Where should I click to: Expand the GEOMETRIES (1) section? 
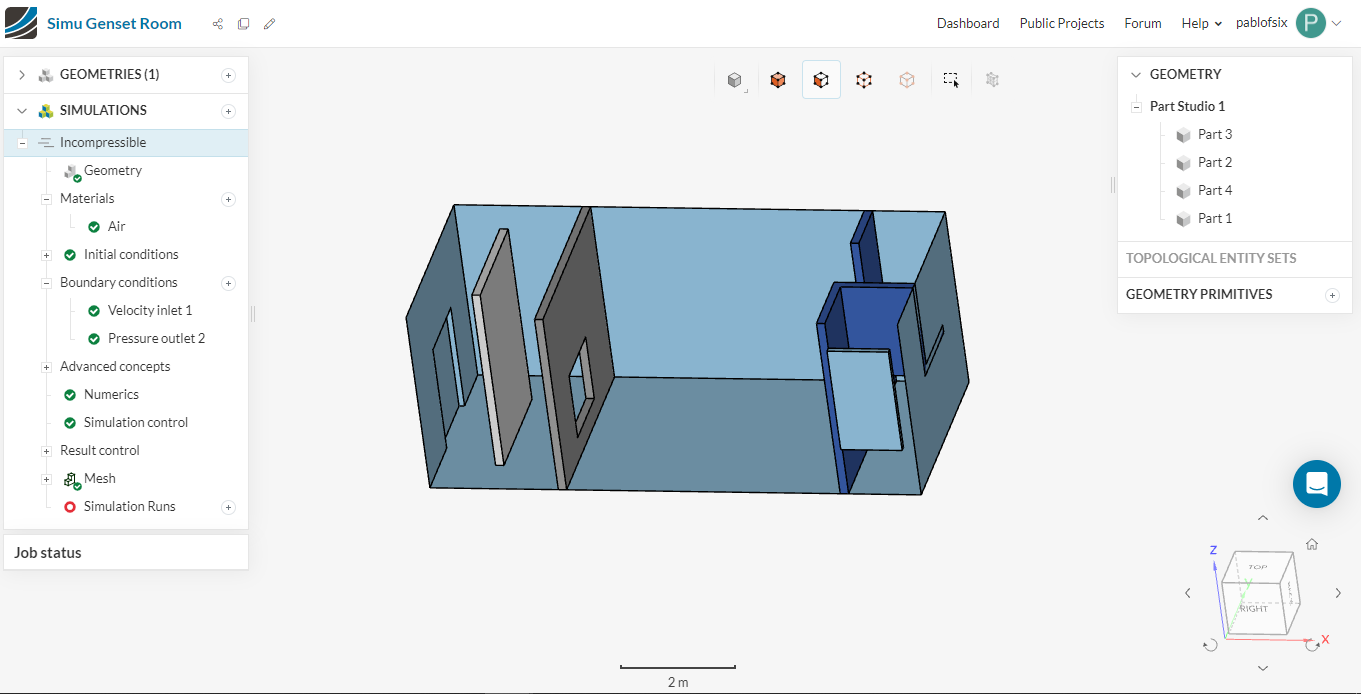click(x=22, y=75)
